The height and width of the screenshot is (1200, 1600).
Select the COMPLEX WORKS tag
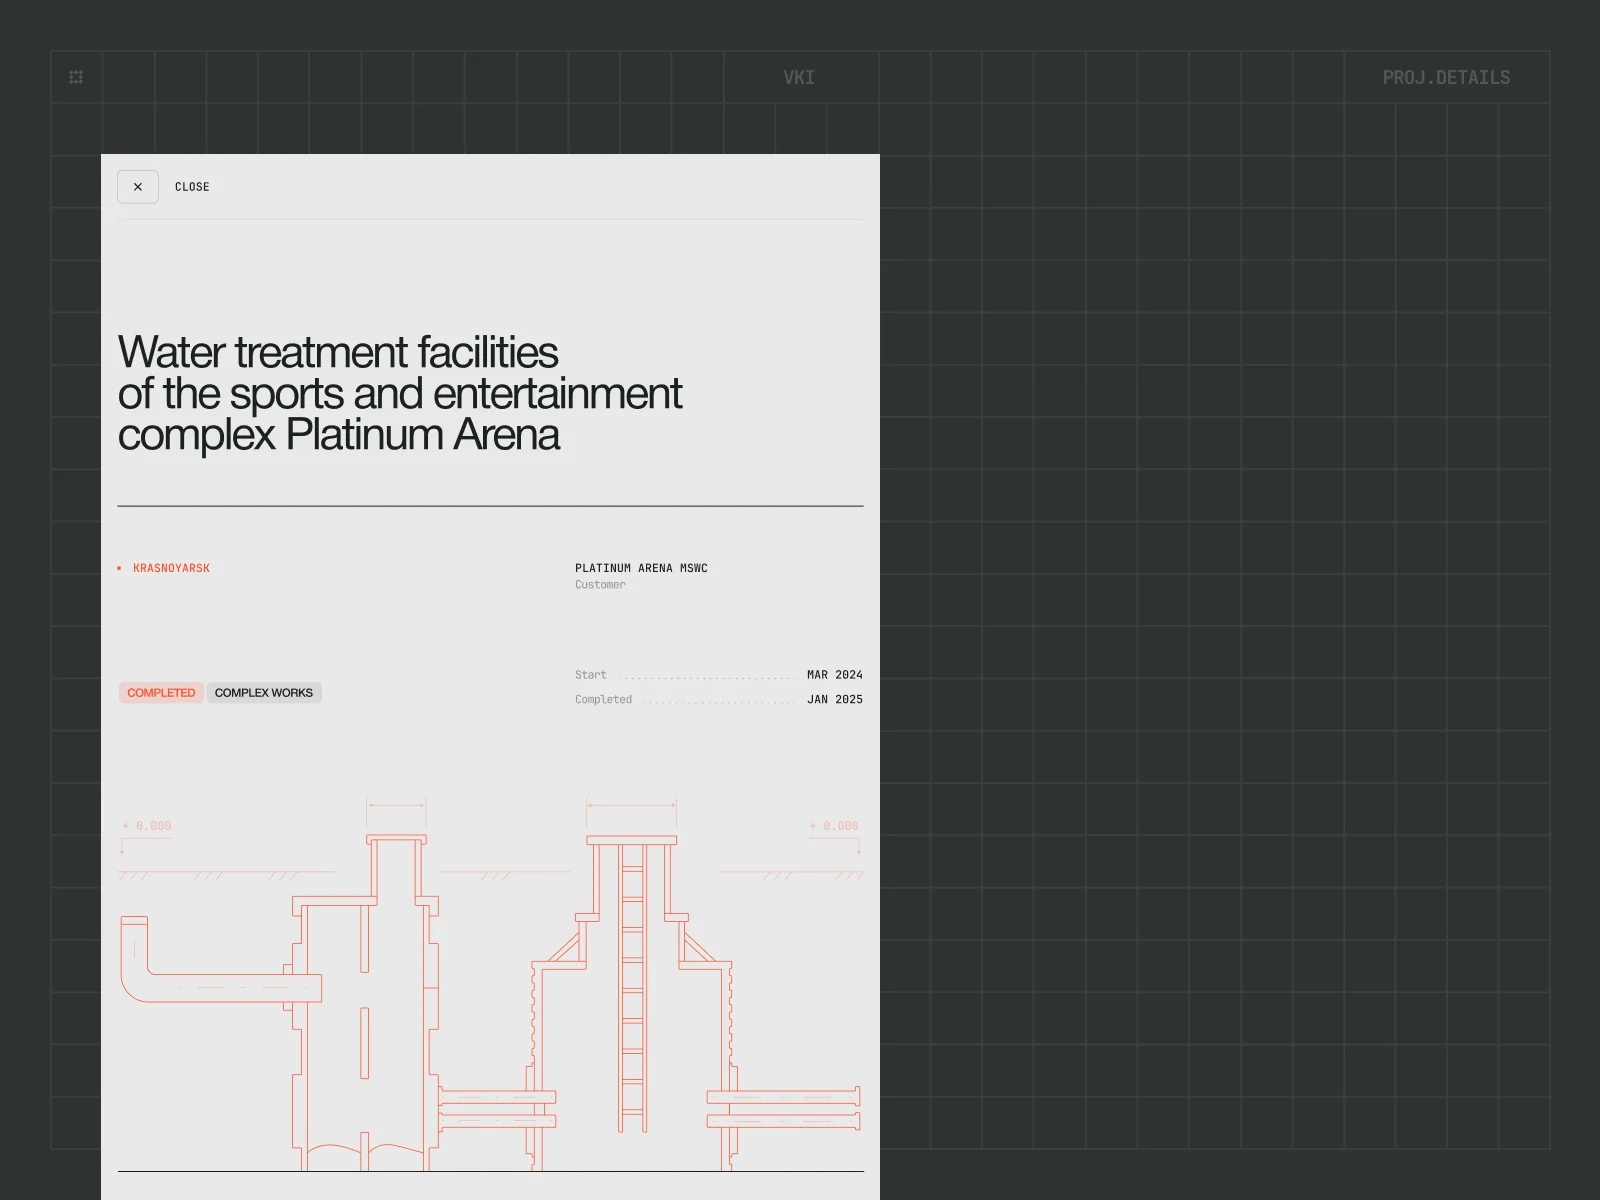click(264, 693)
